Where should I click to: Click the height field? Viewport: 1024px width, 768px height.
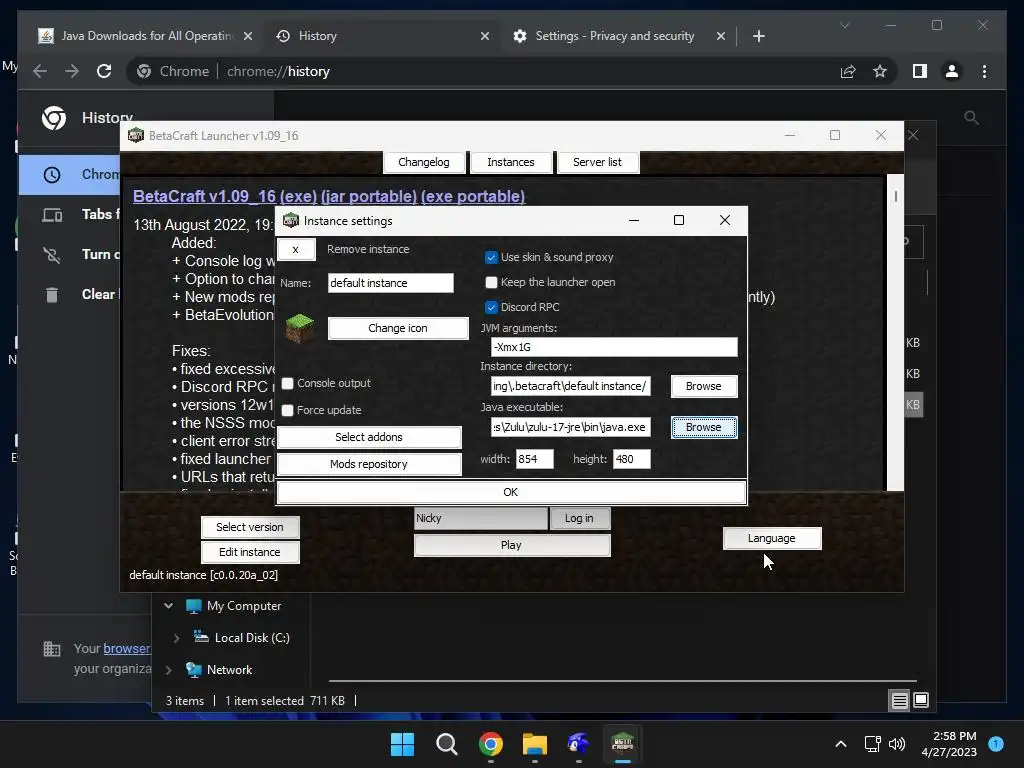pos(632,459)
